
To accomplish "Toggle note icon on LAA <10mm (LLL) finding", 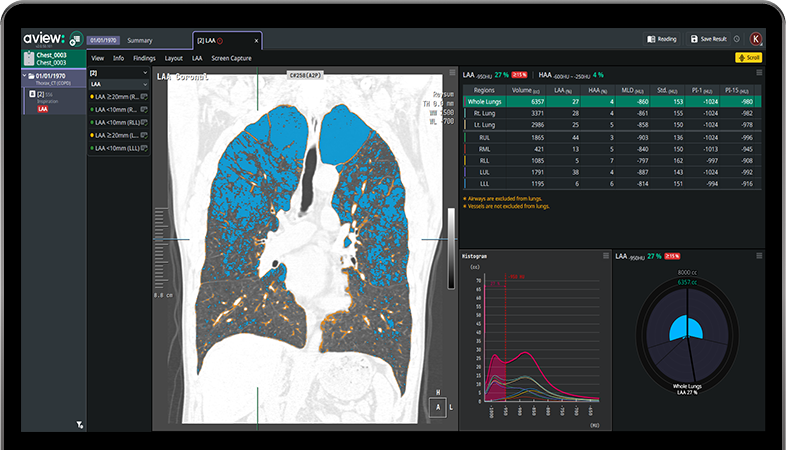I will click(145, 148).
